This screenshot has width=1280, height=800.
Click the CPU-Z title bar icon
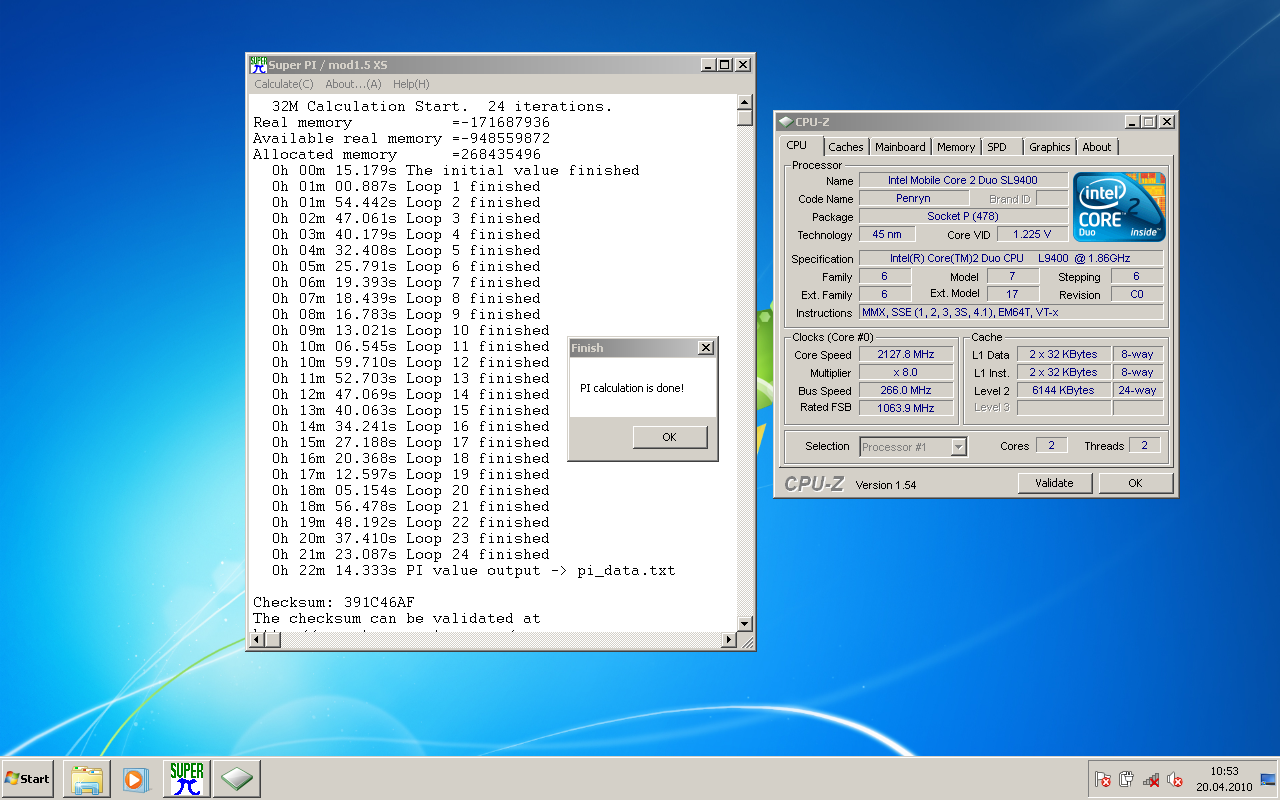click(785, 122)
